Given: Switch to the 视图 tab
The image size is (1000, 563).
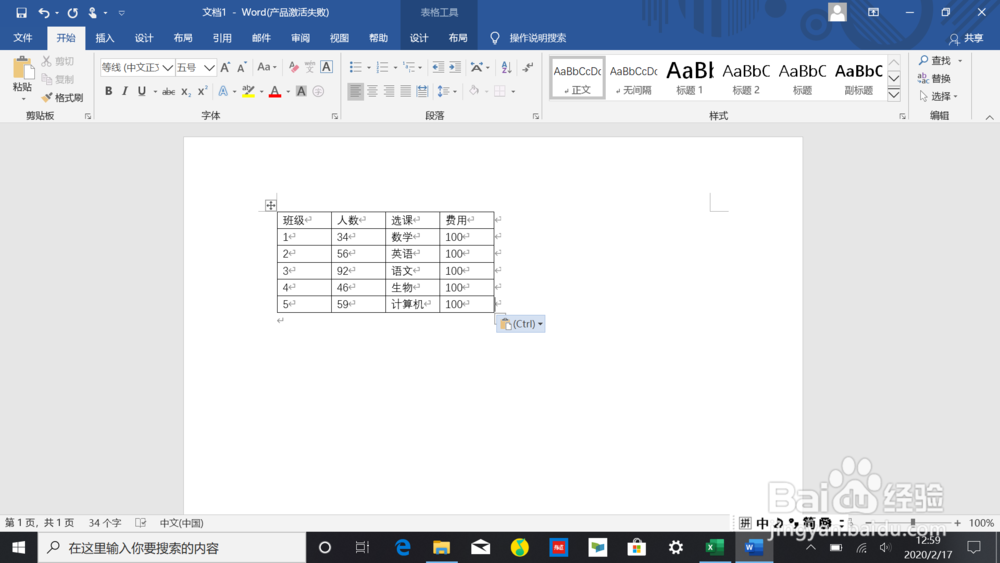Looking at the screenshot, I should click(339, 38).
